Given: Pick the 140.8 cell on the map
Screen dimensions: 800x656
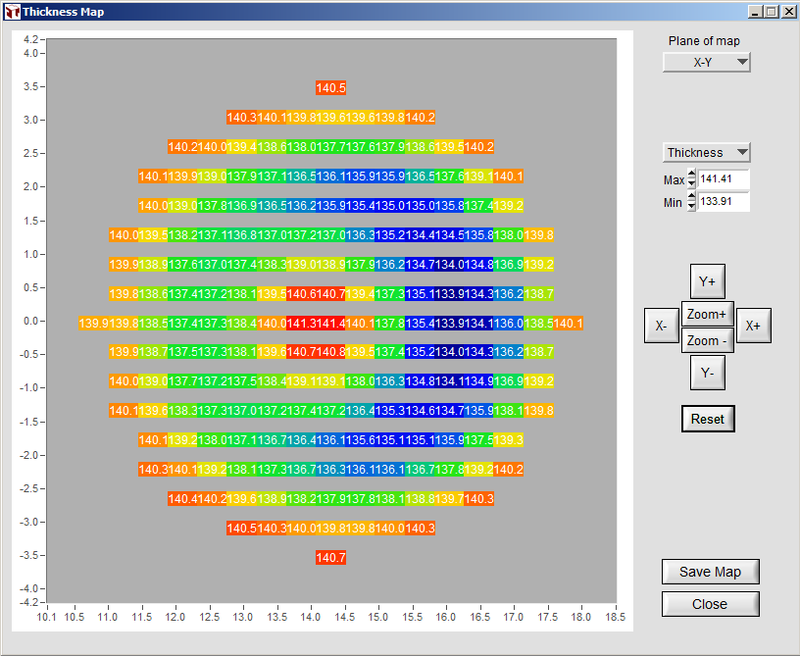Looking at the screenshot, I should (331, 351).
